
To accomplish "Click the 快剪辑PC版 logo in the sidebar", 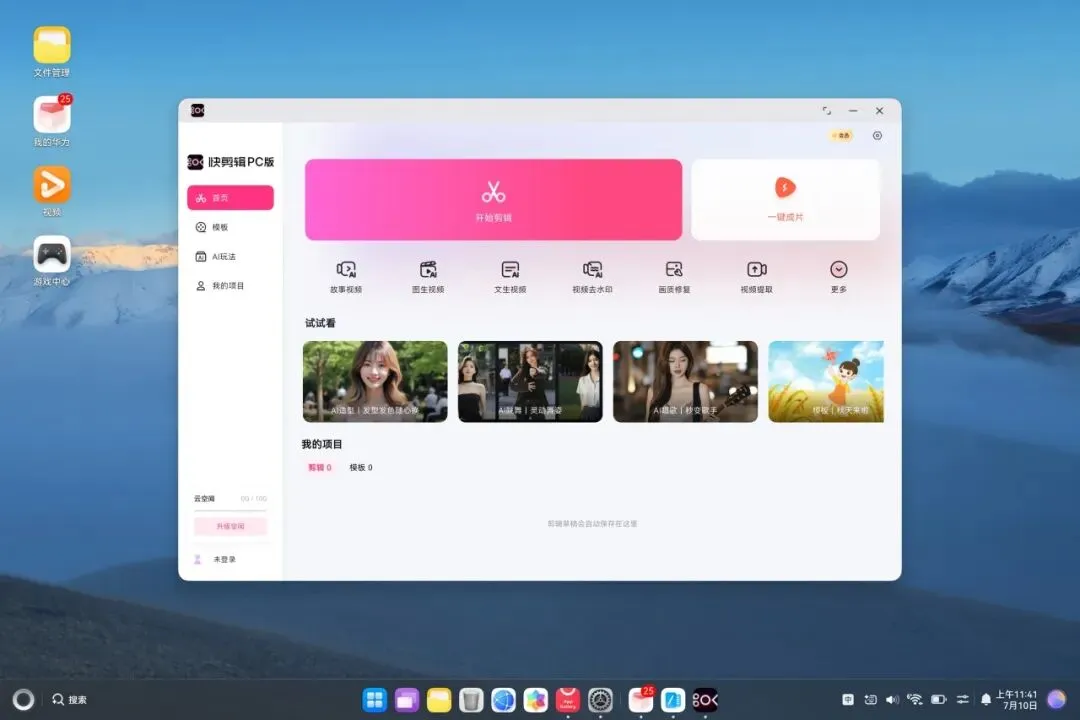I will click(231, 162).
